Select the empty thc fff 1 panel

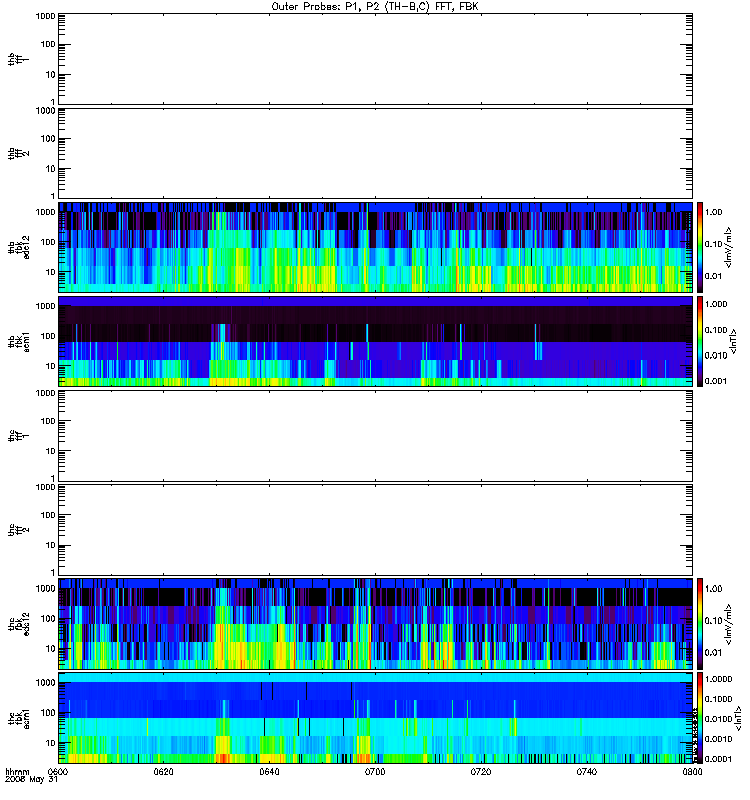tap(375, 436)
